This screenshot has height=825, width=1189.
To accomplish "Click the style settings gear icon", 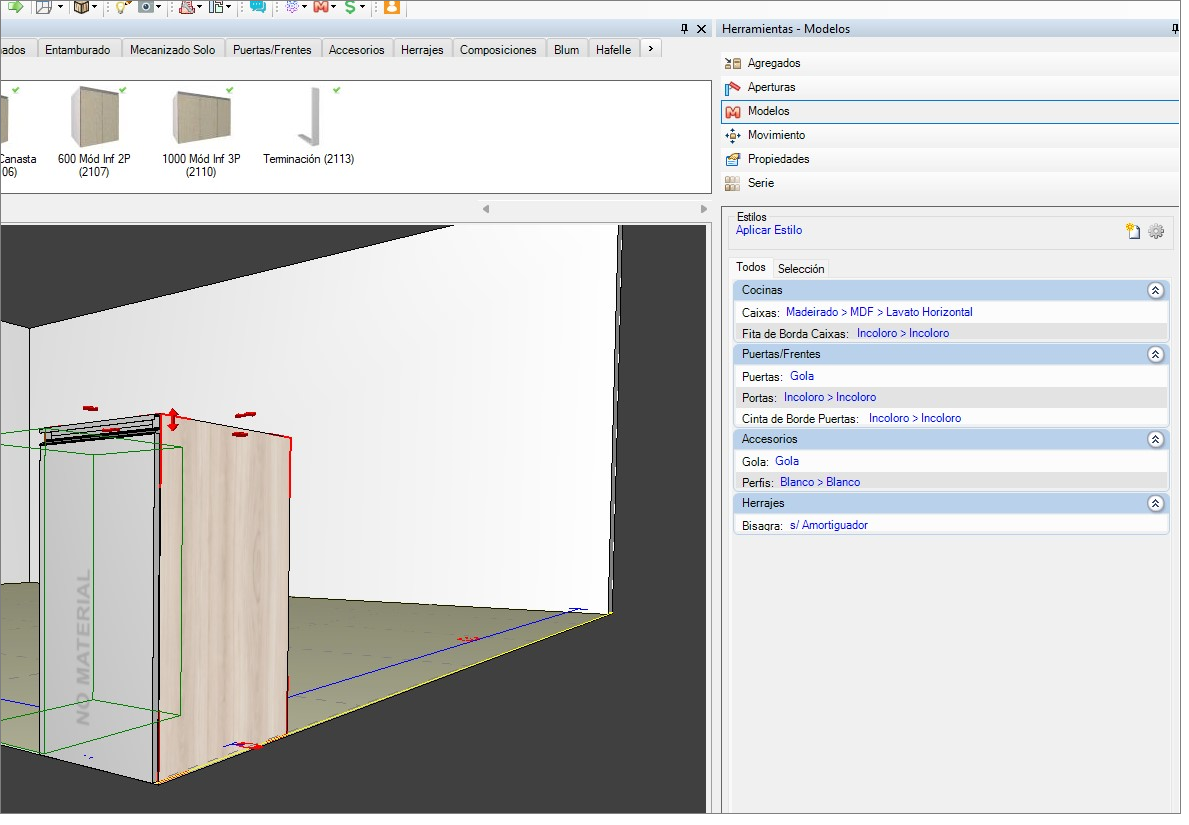I will point(1156,231).
